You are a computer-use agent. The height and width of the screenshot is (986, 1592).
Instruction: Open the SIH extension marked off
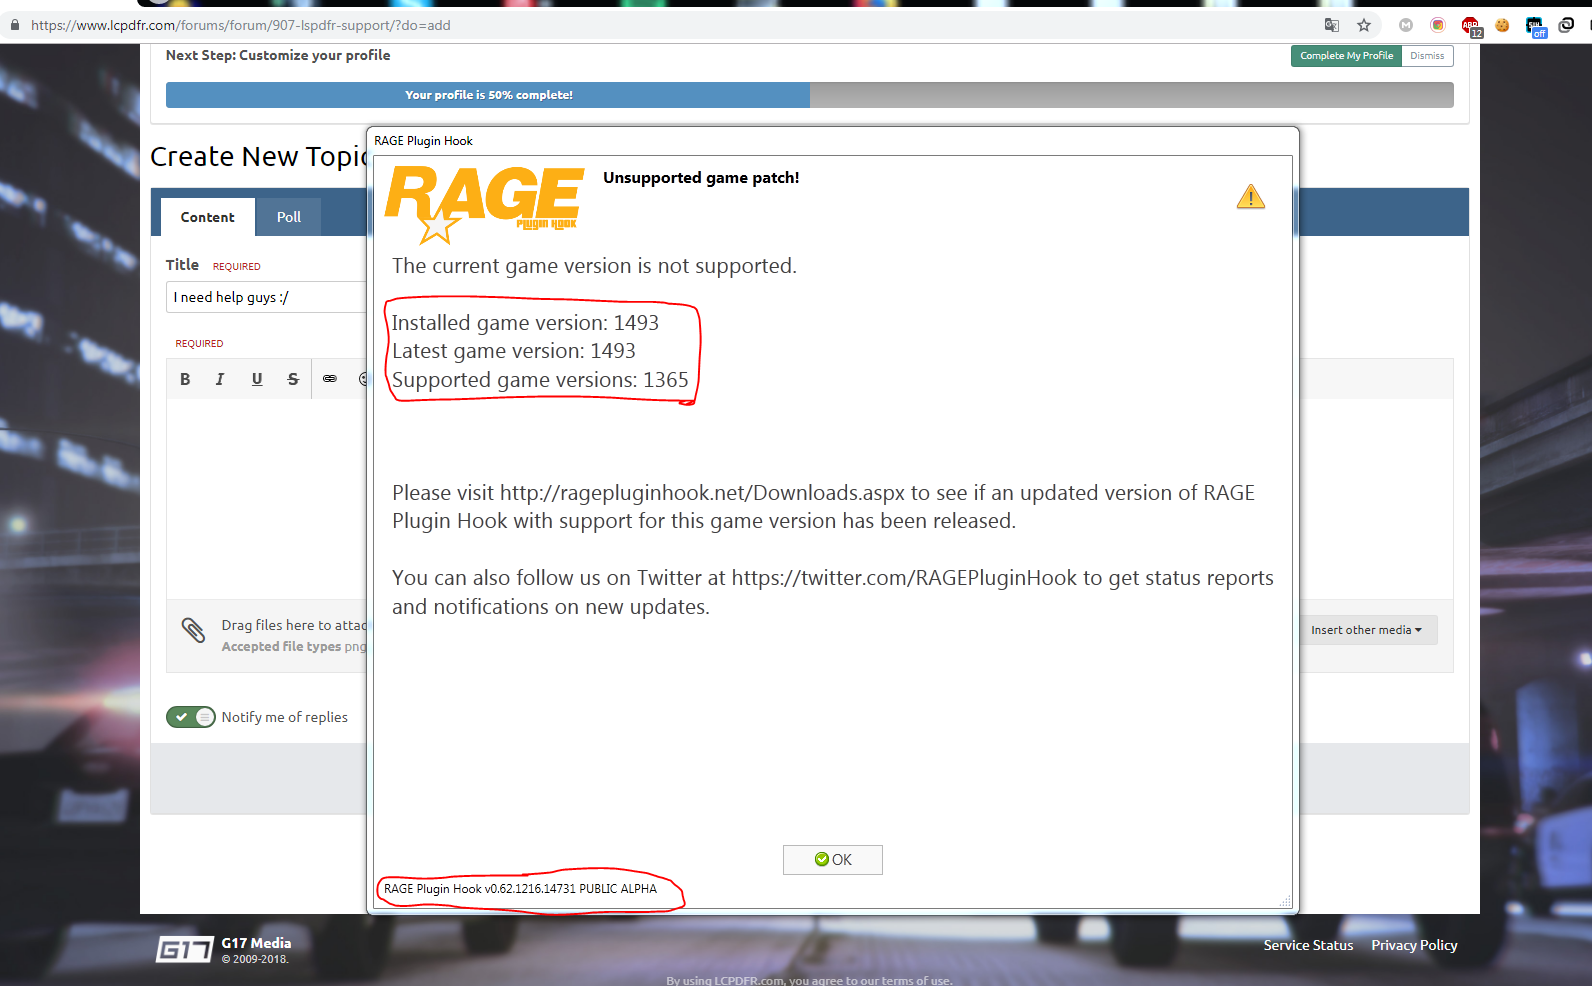pos(1536,27)
